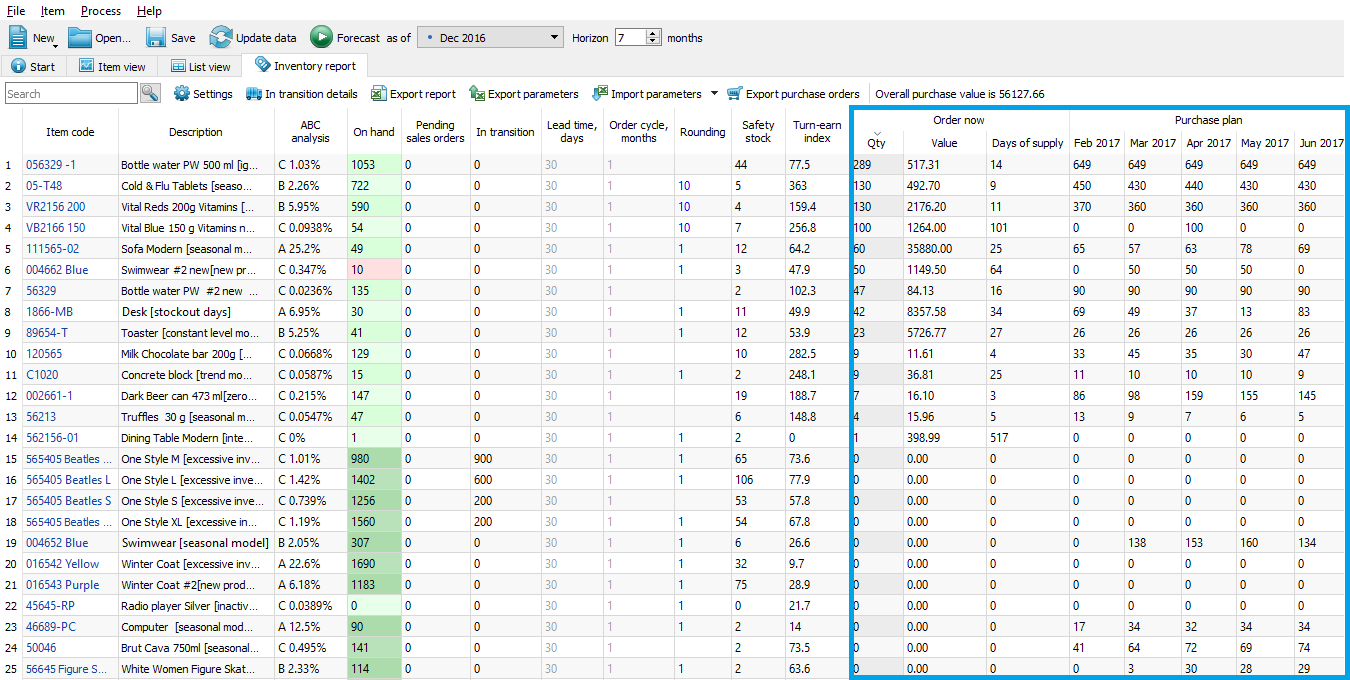Click the Turn-earn index column header
Viewport: 1350px width, 680px height.
817,132
